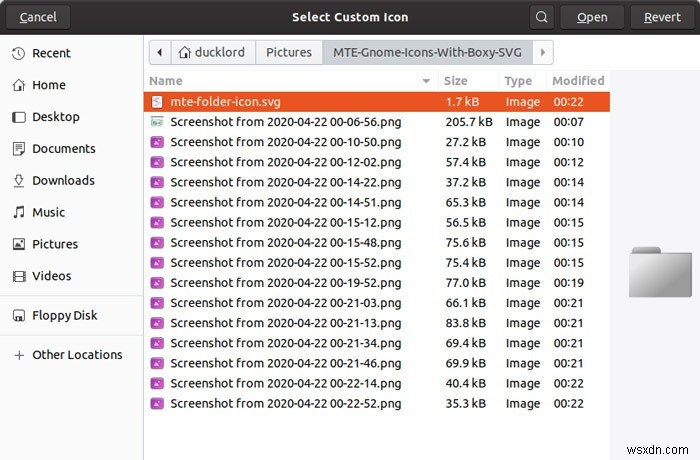Go to Floppy Disk label in sidebar
700x460 pixels.
click(65, 316)
